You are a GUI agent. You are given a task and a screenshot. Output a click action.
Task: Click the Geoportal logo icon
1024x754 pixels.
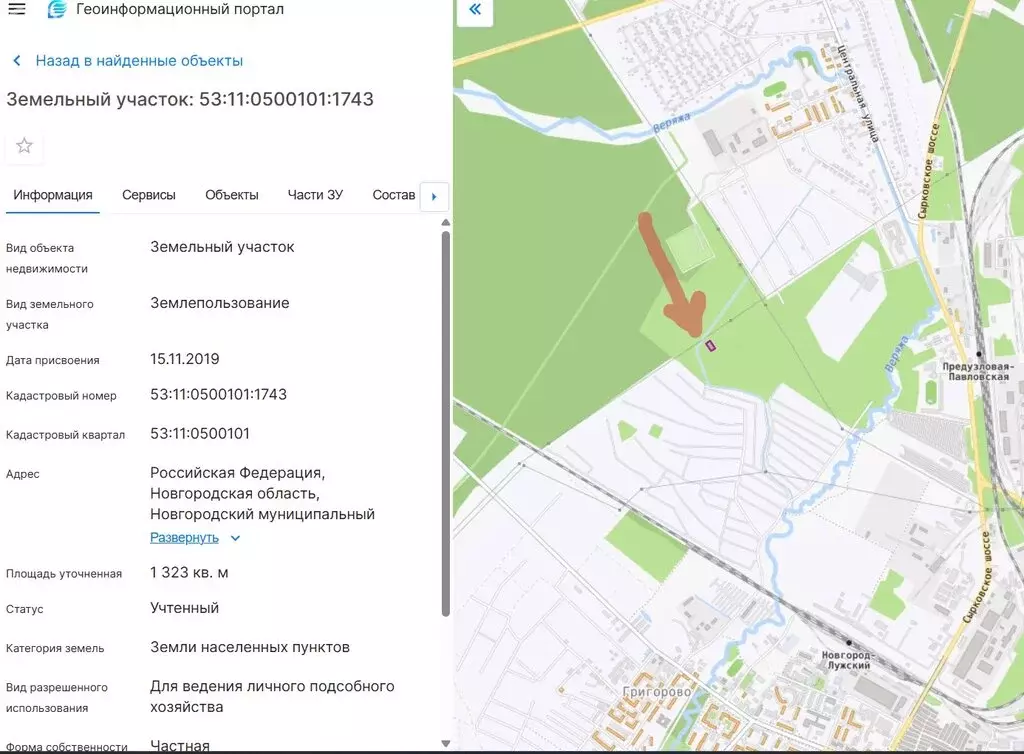click(x=57, y=10)
